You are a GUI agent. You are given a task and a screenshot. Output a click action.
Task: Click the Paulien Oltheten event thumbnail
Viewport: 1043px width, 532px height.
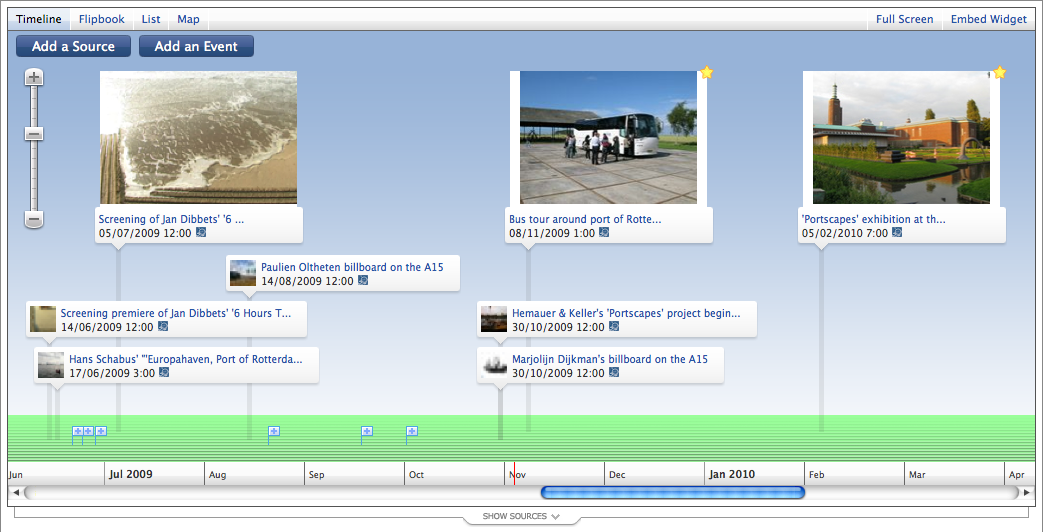coord(243,273)
